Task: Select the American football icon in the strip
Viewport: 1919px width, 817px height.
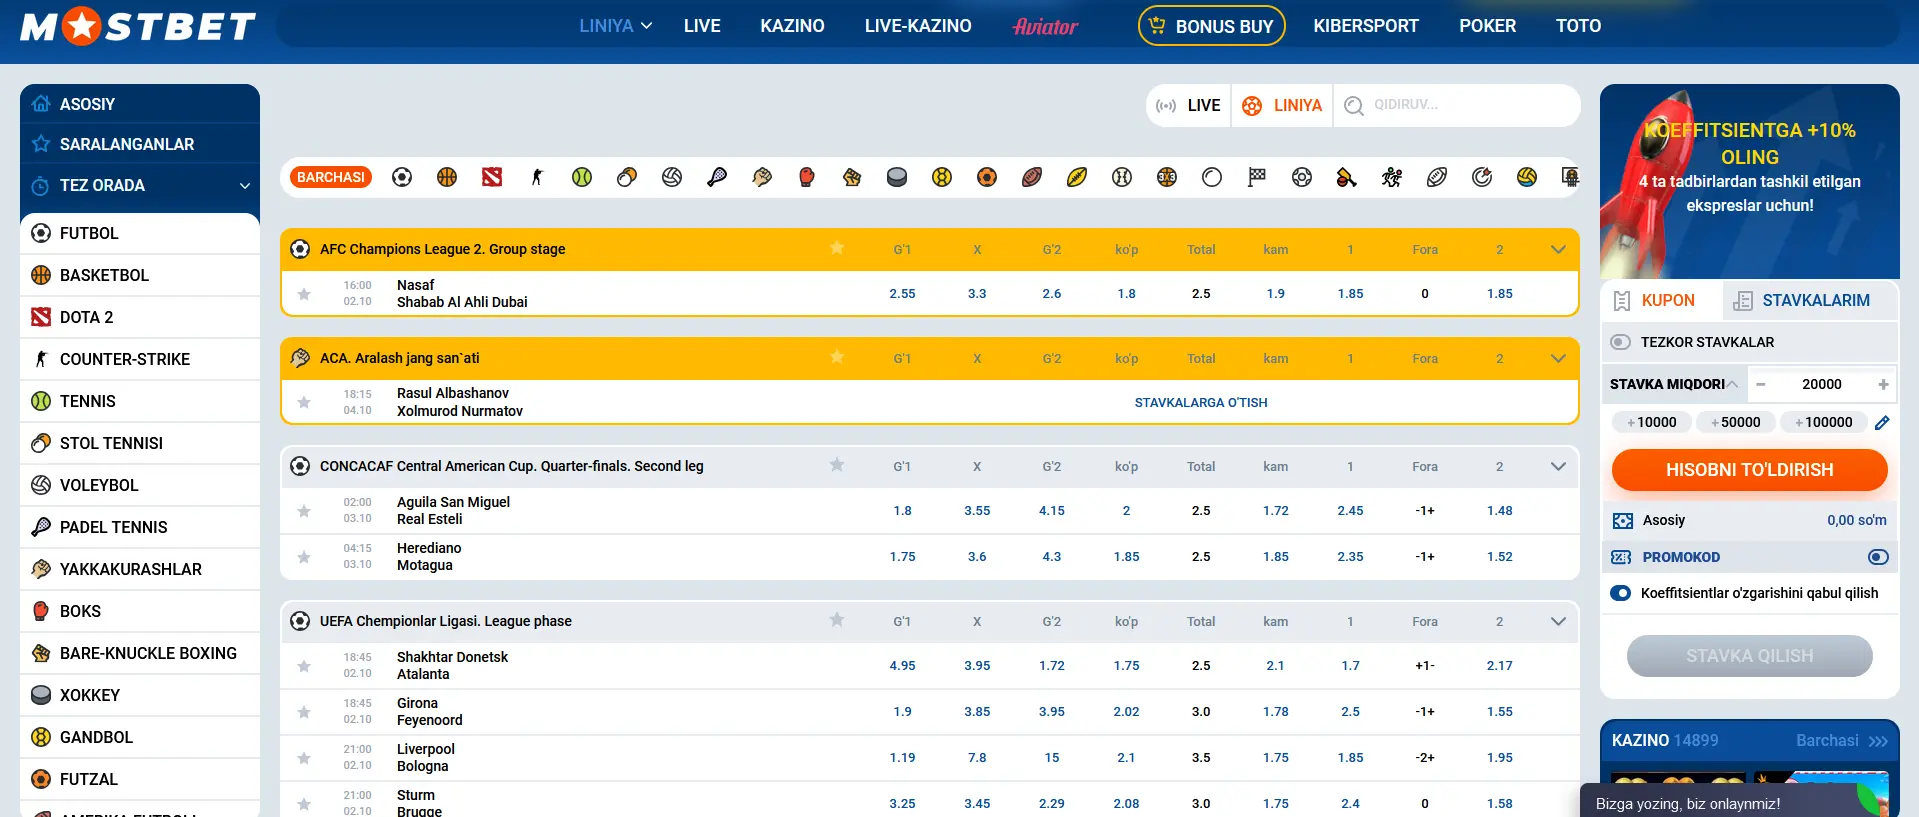Action: pos(1032,177)
